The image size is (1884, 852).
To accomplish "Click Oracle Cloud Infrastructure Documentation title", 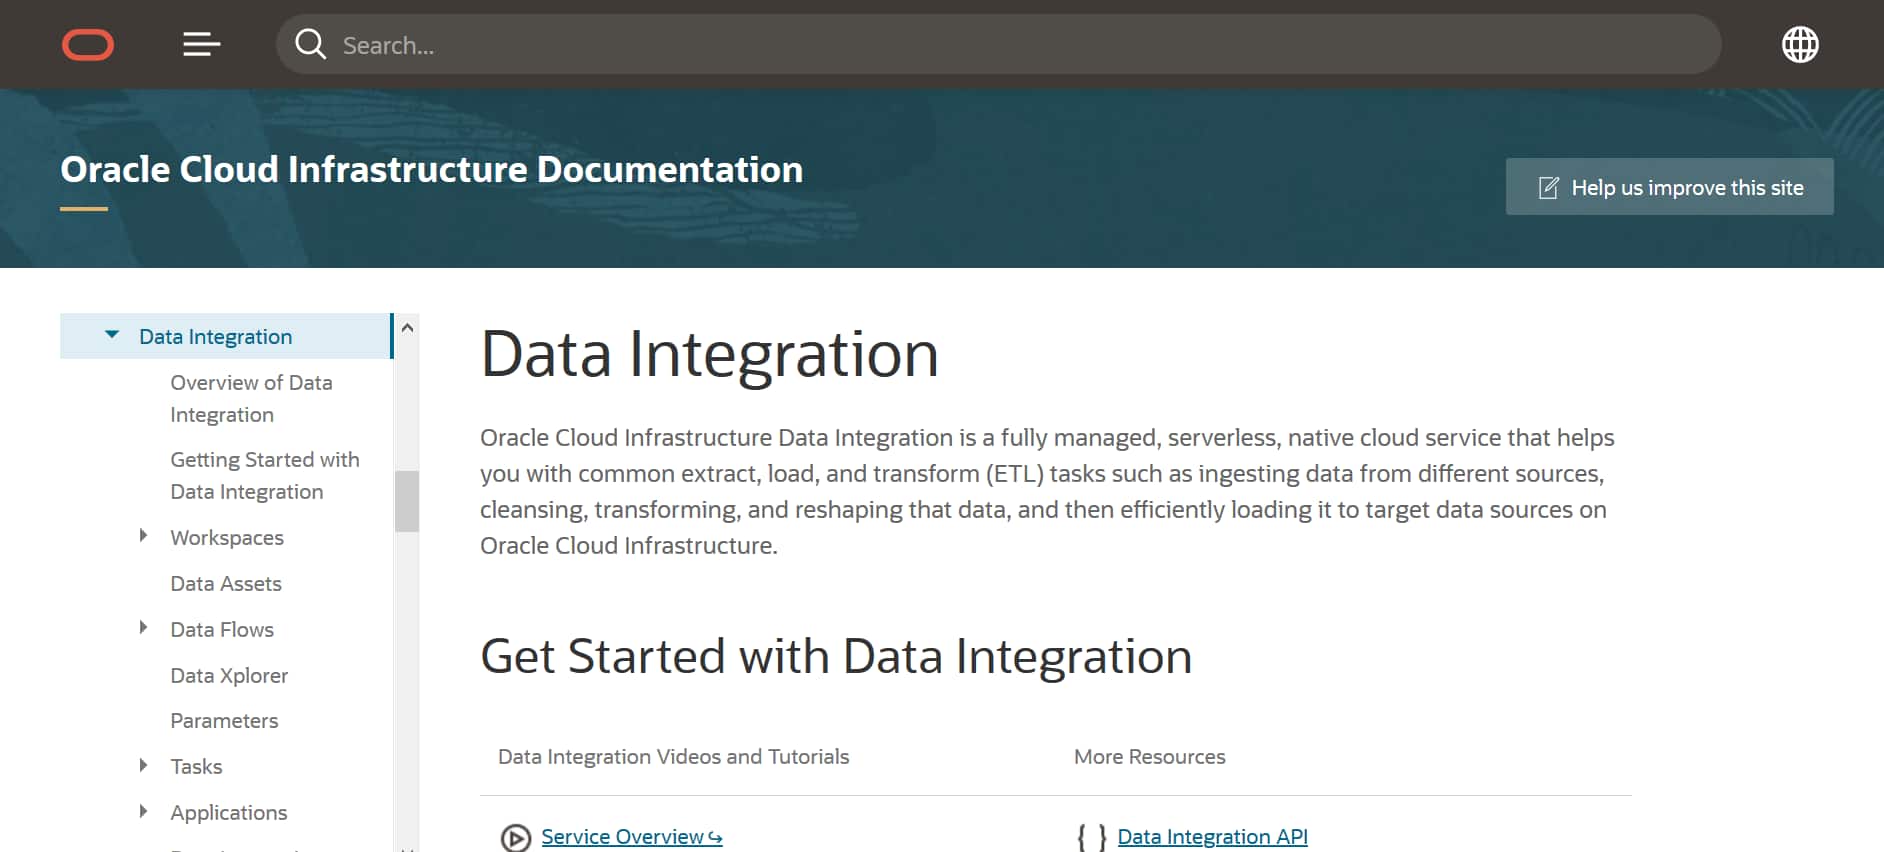I will (x=431, y=169).
